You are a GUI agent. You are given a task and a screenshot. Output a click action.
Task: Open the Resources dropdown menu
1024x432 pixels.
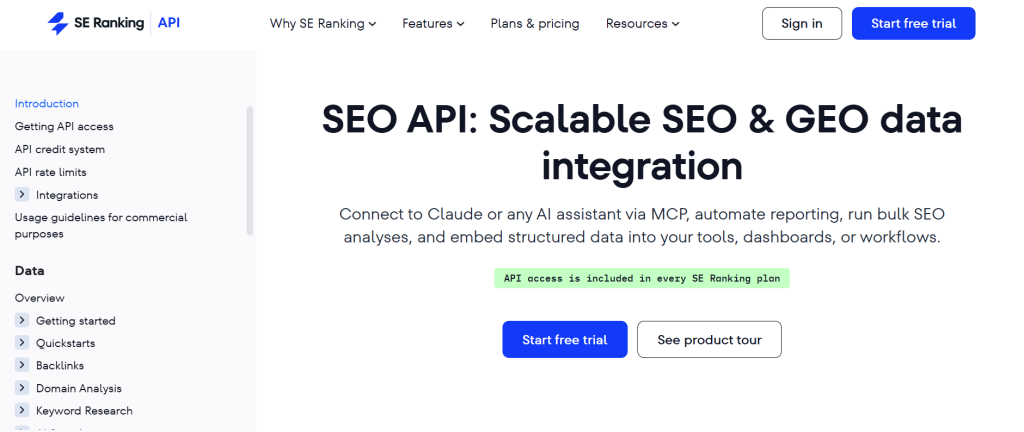(643, 23)
